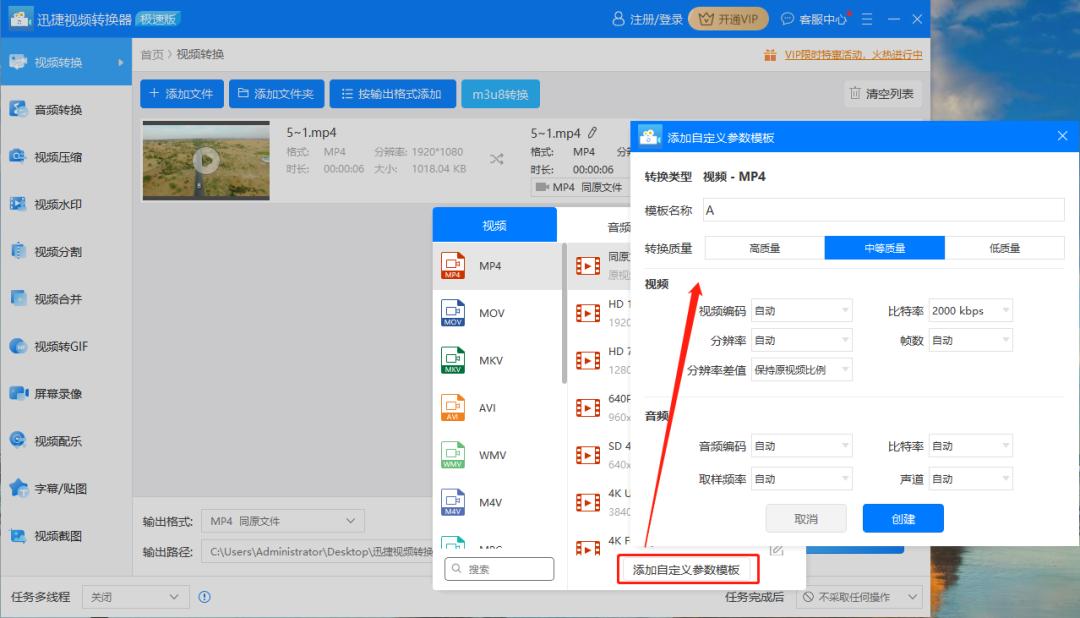Click the 创建 button to create template
This screenshot has height=618, width=1080.
[902, 518]
